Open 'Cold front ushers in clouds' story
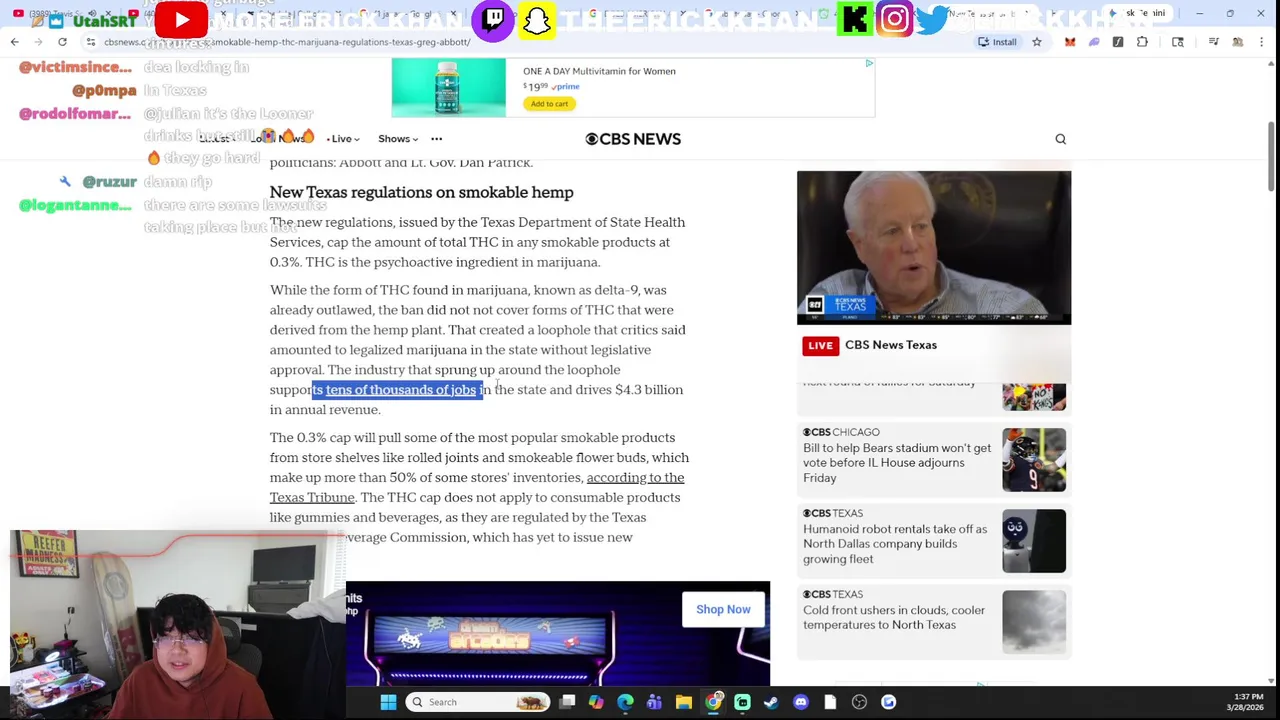 [894, 618]
